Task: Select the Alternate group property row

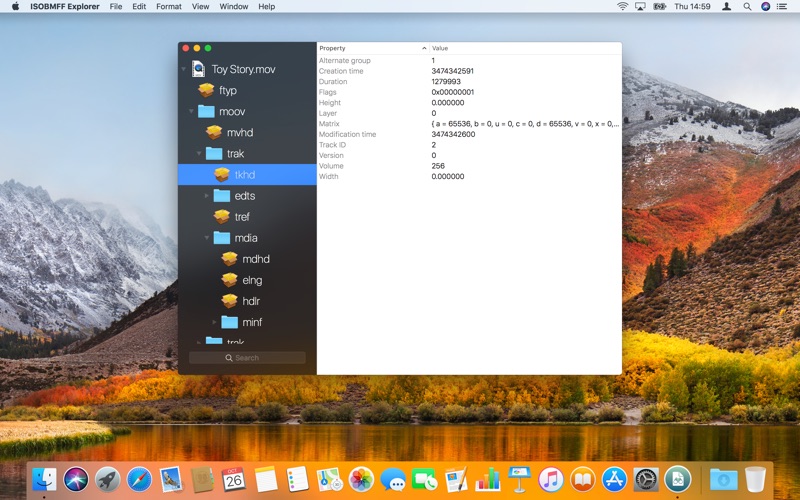Action: point(469,60)
